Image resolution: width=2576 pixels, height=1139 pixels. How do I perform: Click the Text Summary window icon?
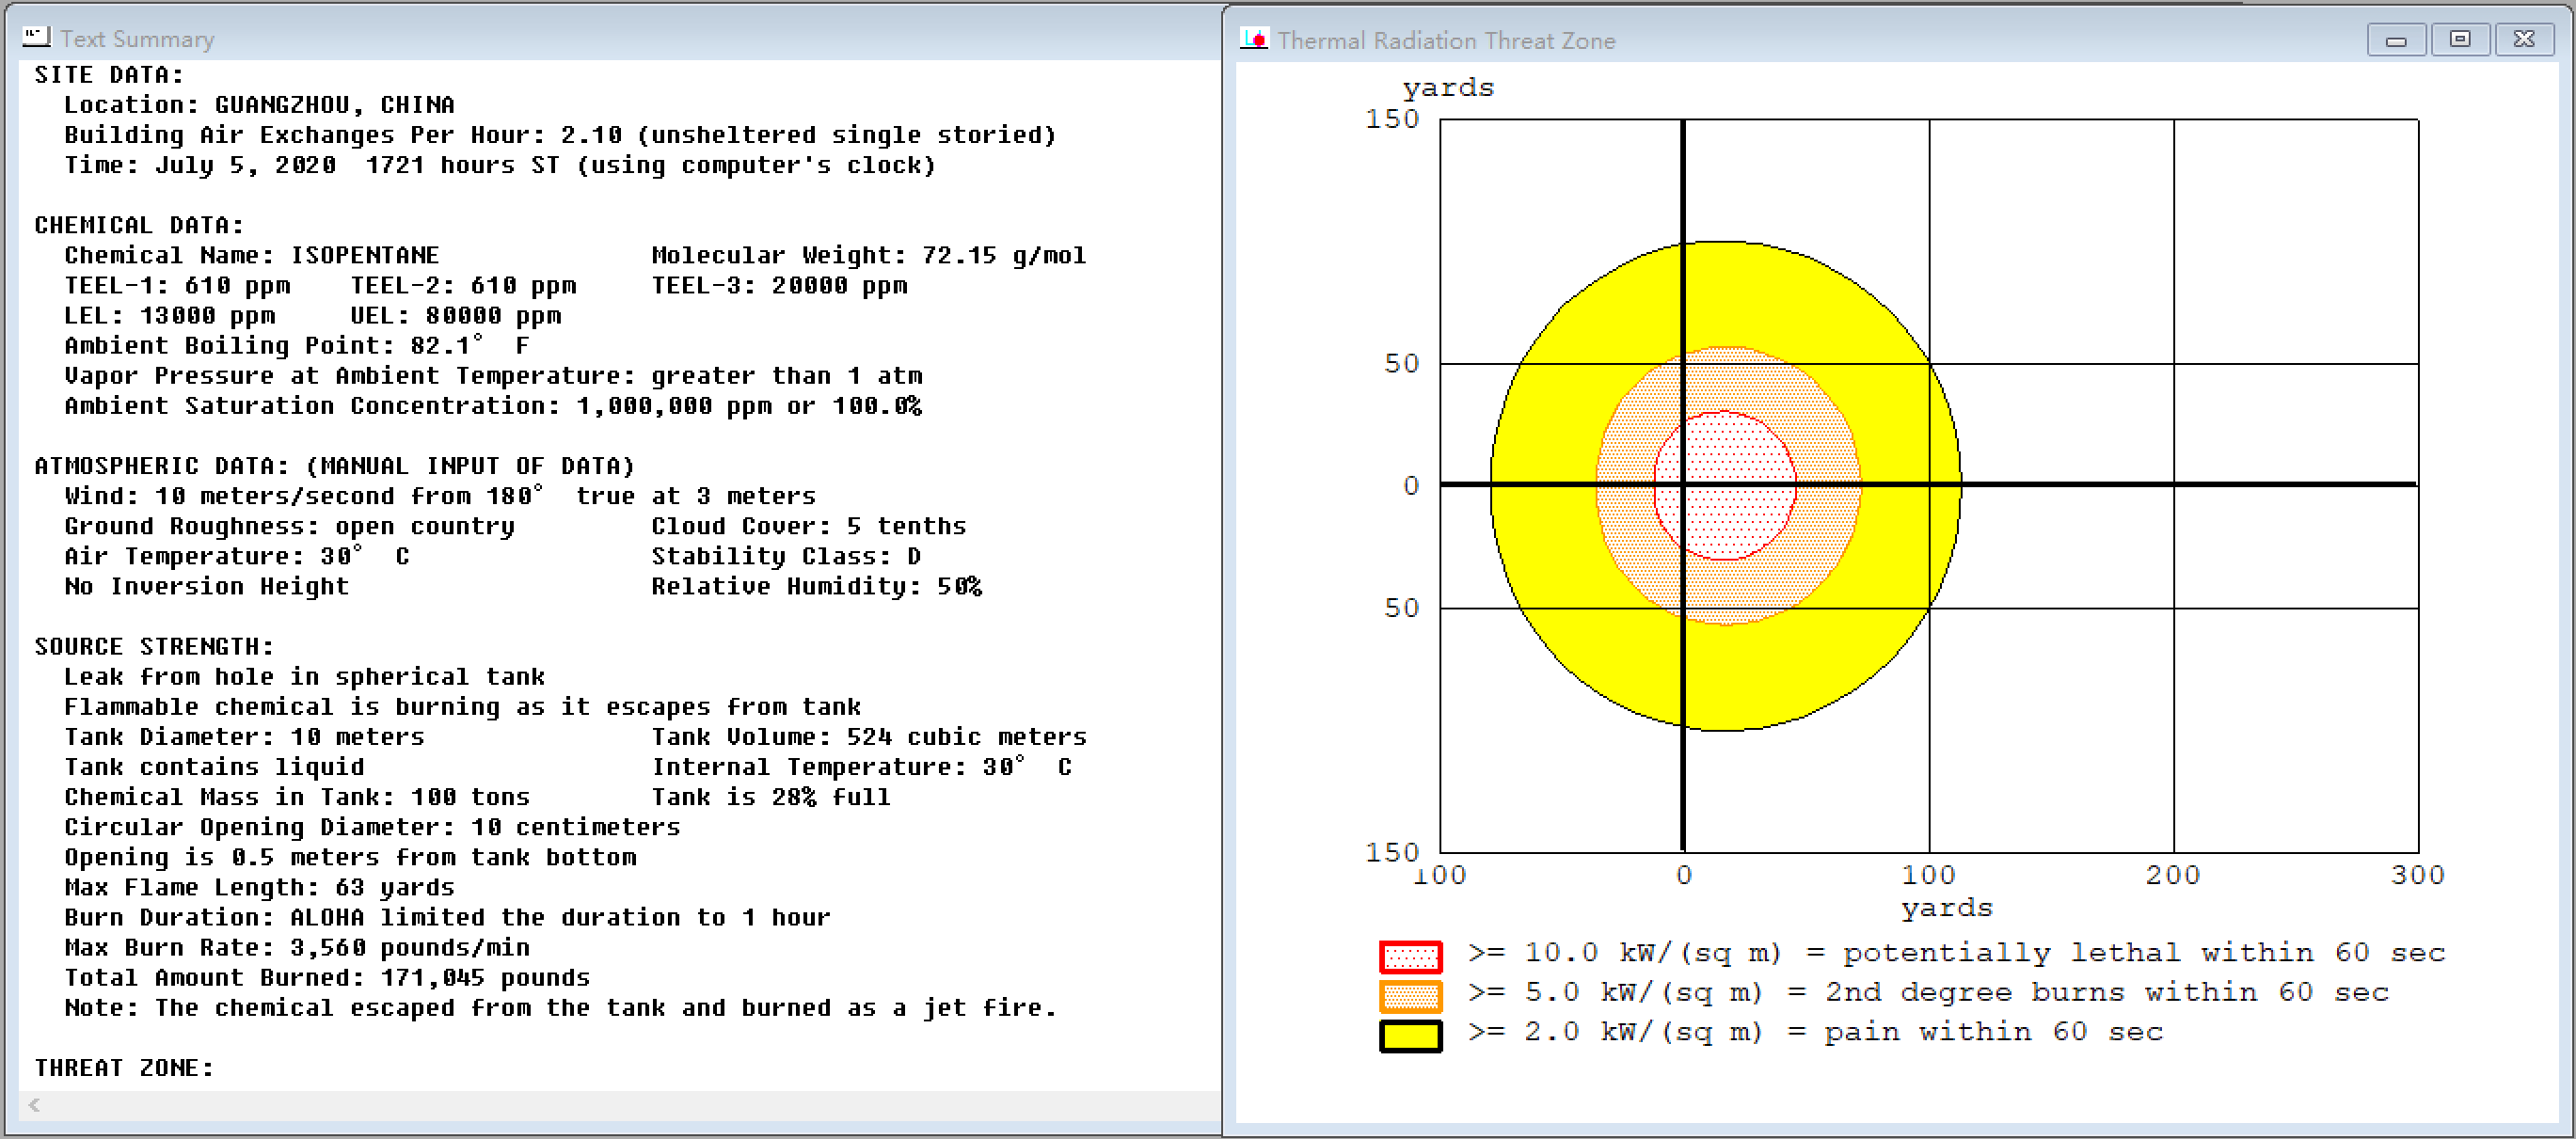pyautogui.click(x=37, y=38)
